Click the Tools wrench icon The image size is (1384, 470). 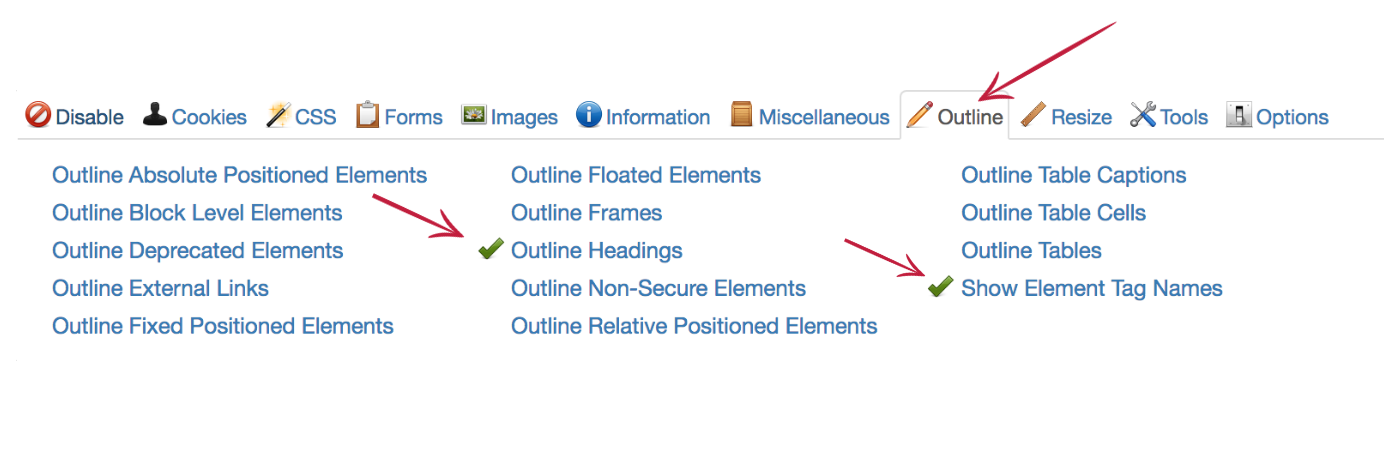(1143, 115)
